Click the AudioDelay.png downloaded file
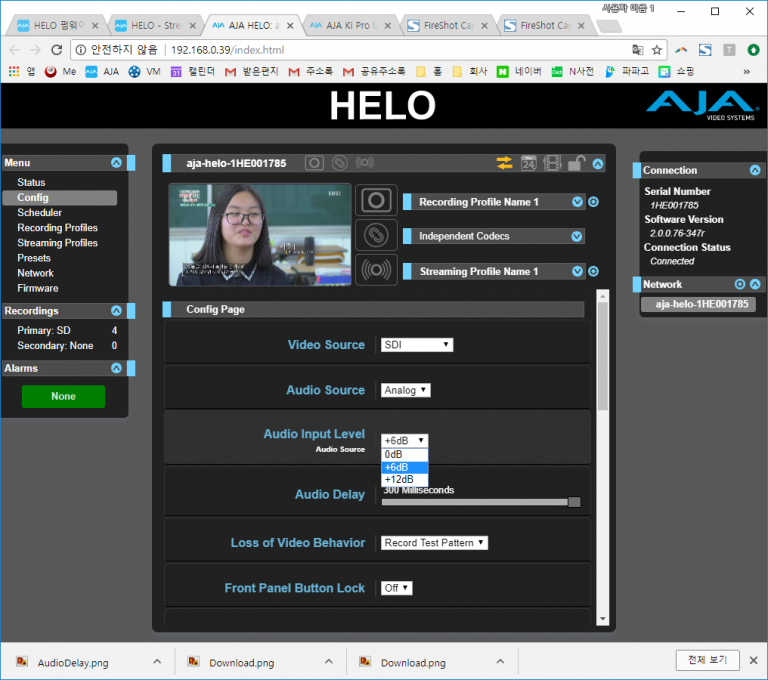The height and width of the screenshot is (680, 768). (73, 663)
